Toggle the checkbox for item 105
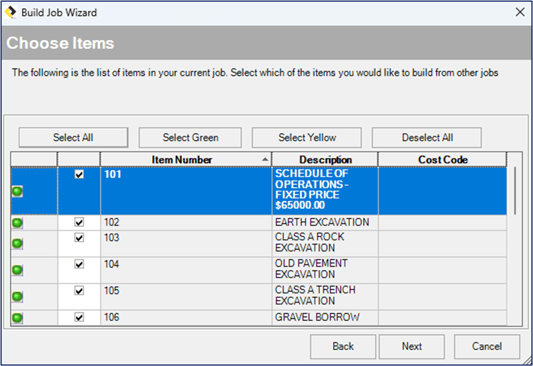The width and height of the screenshot is (533, 366). [79, 291]
